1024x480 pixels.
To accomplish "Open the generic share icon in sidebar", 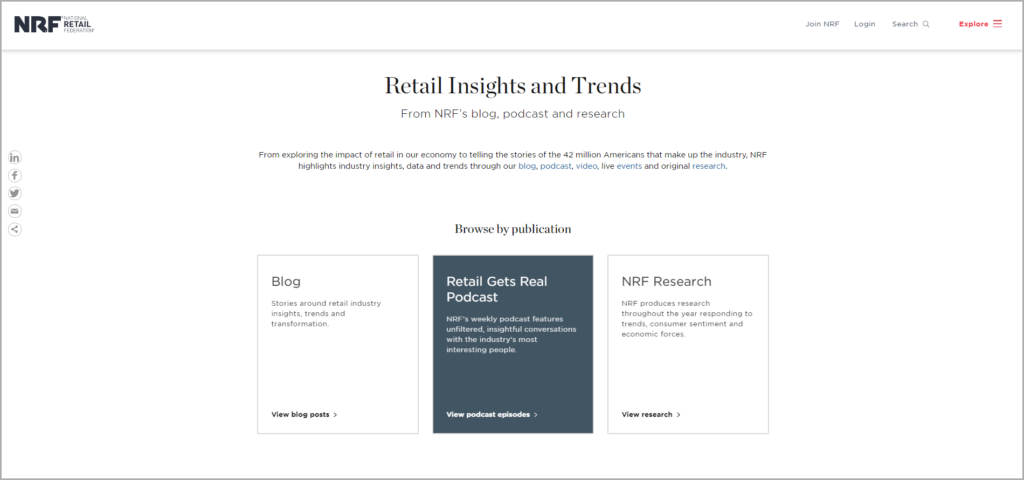I will (14, 229).
